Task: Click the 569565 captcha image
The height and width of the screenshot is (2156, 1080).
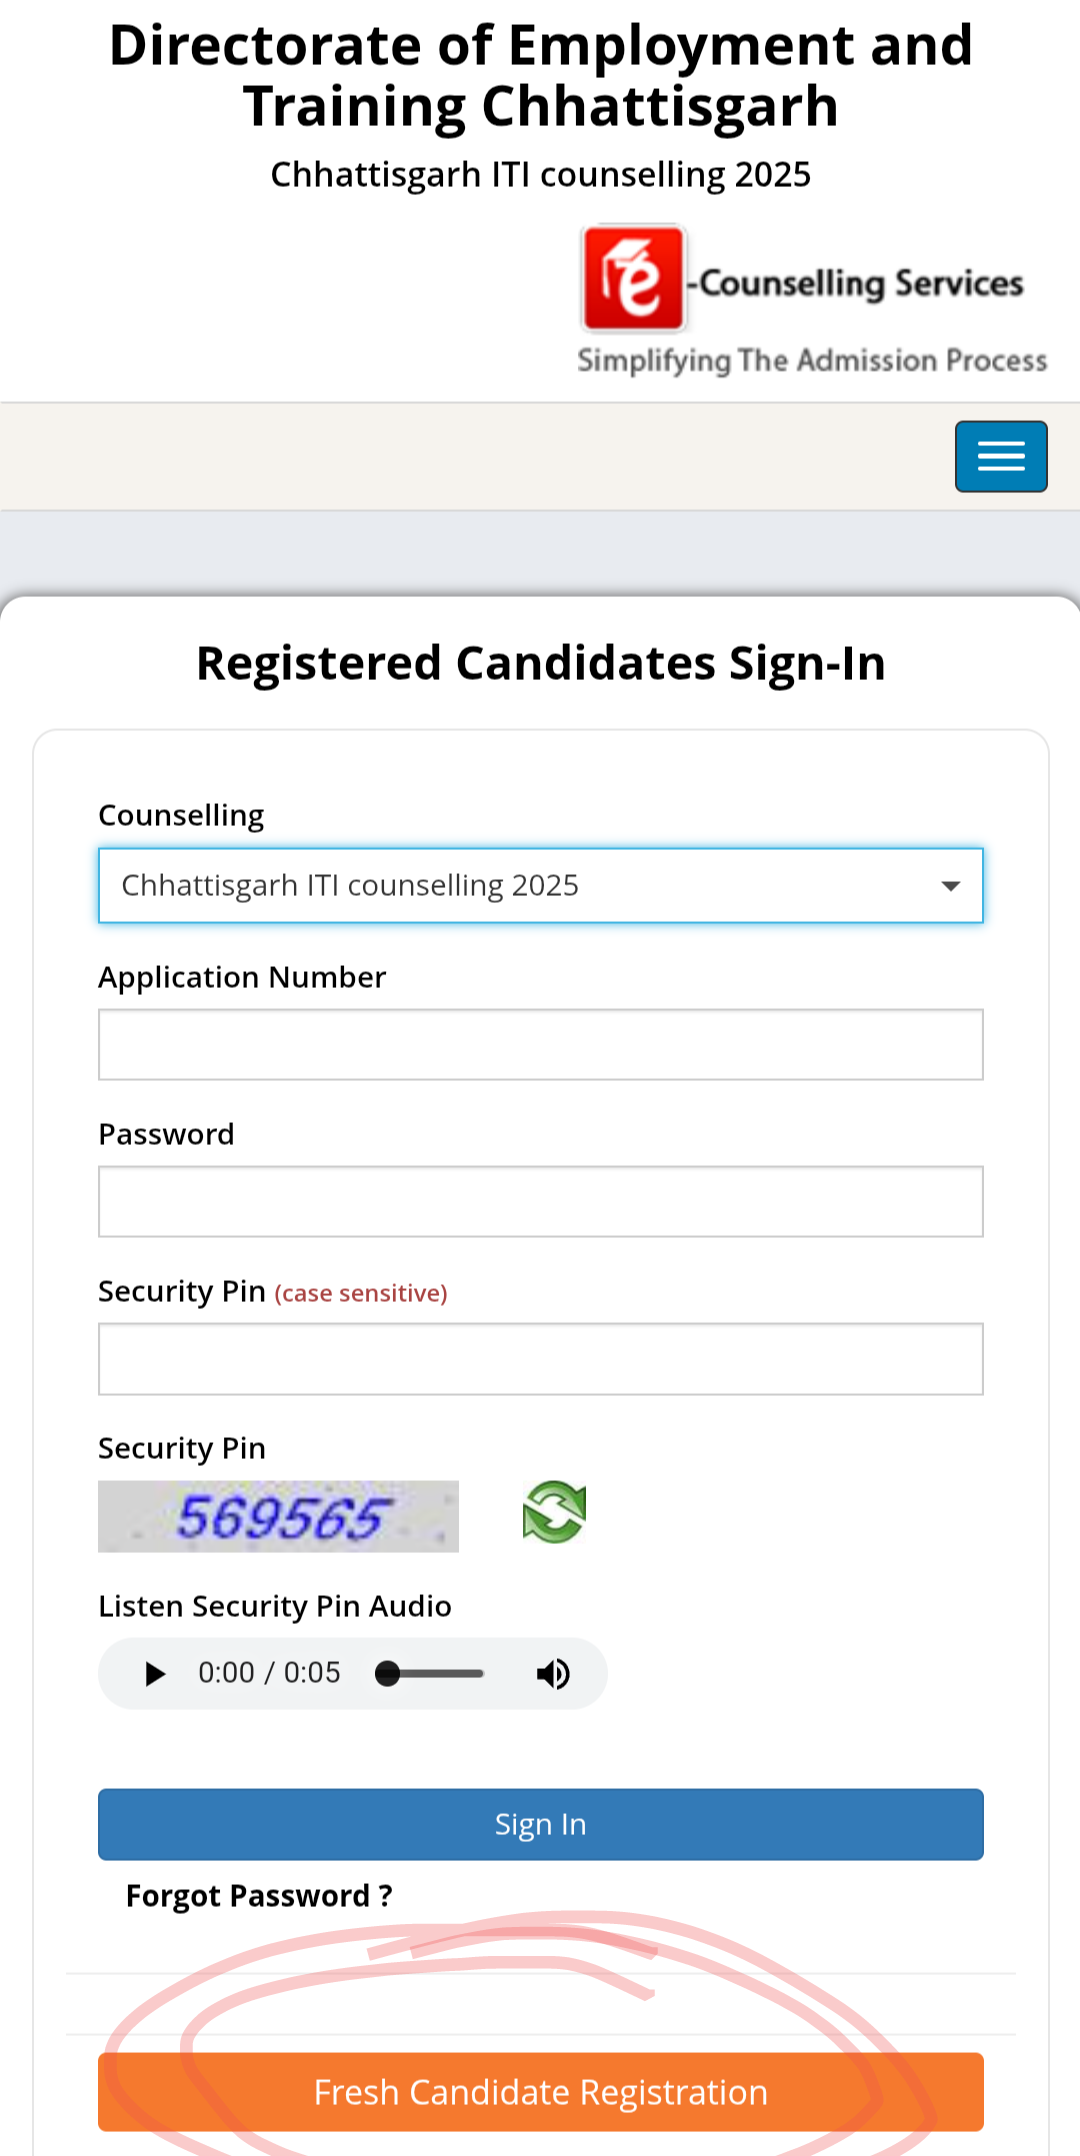Action: 278,1516
